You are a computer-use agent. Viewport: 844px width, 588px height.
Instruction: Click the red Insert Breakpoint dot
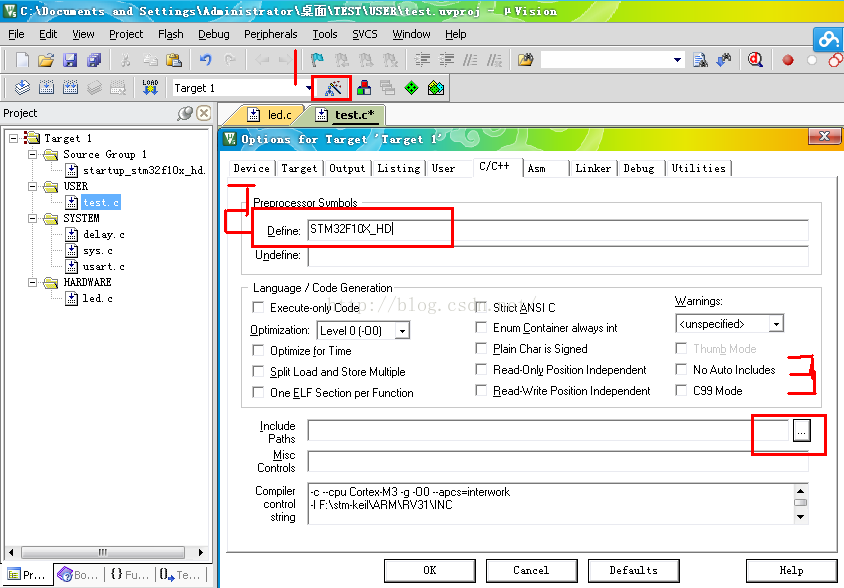[788, 60]
